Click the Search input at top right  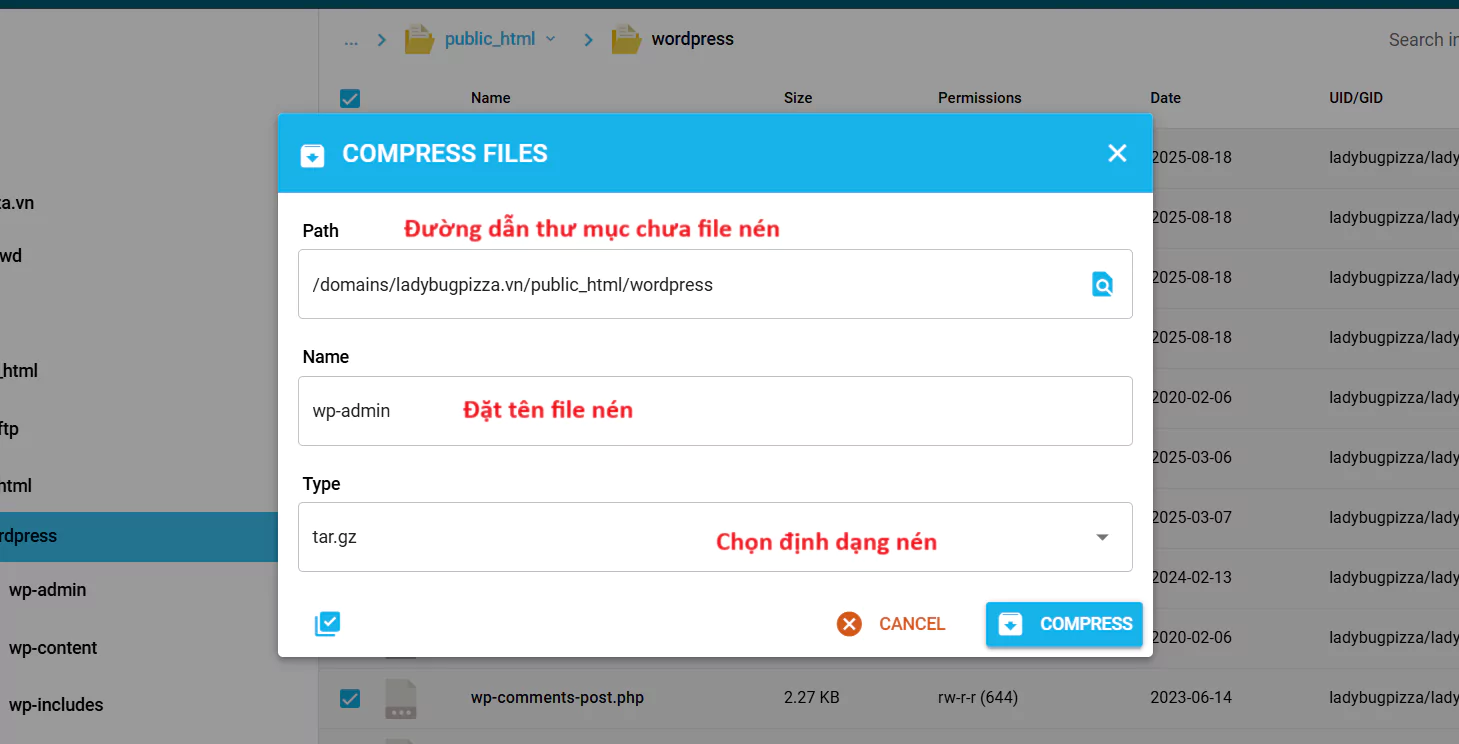(x=1423, y=40)
